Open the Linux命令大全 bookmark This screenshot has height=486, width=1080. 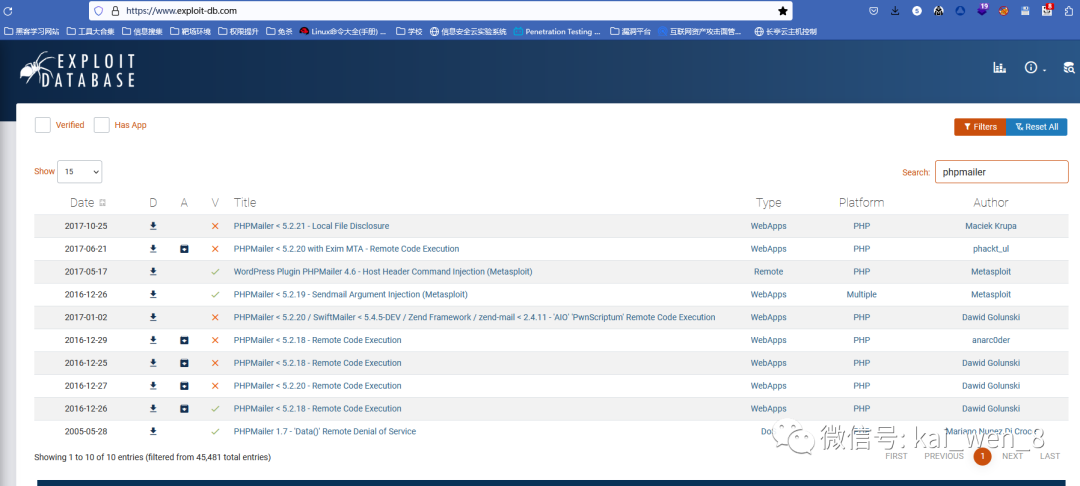(x=343, y=32)
